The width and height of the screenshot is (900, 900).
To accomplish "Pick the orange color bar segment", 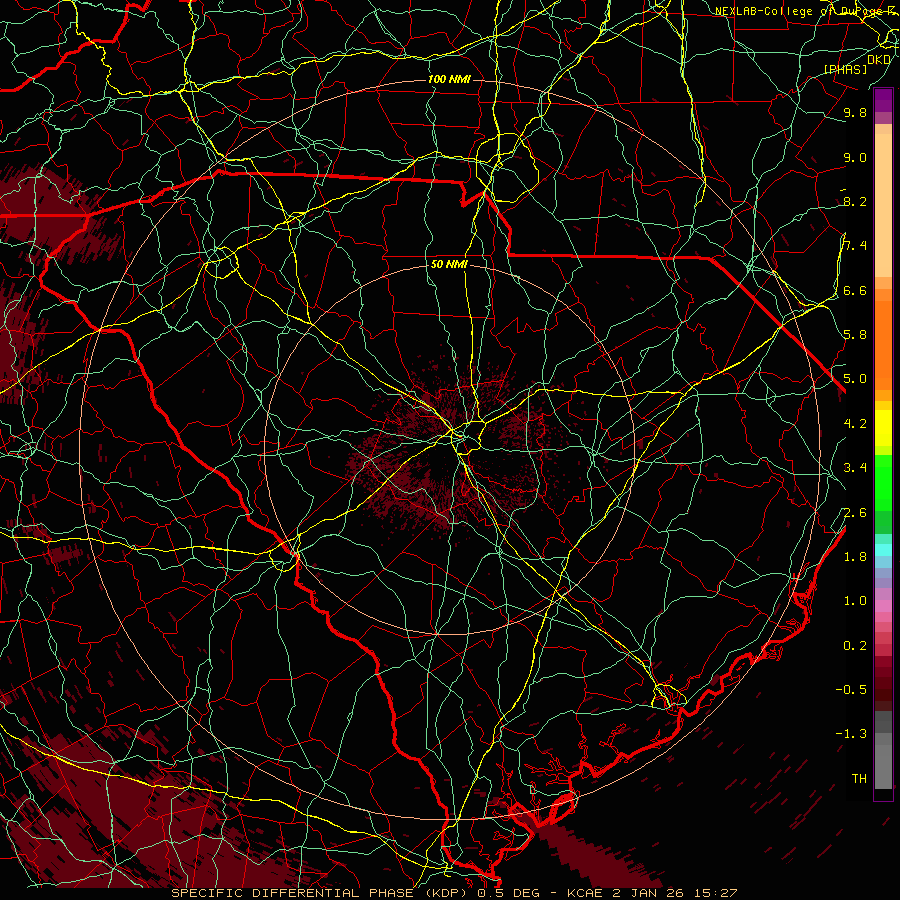I will (883, 345).
